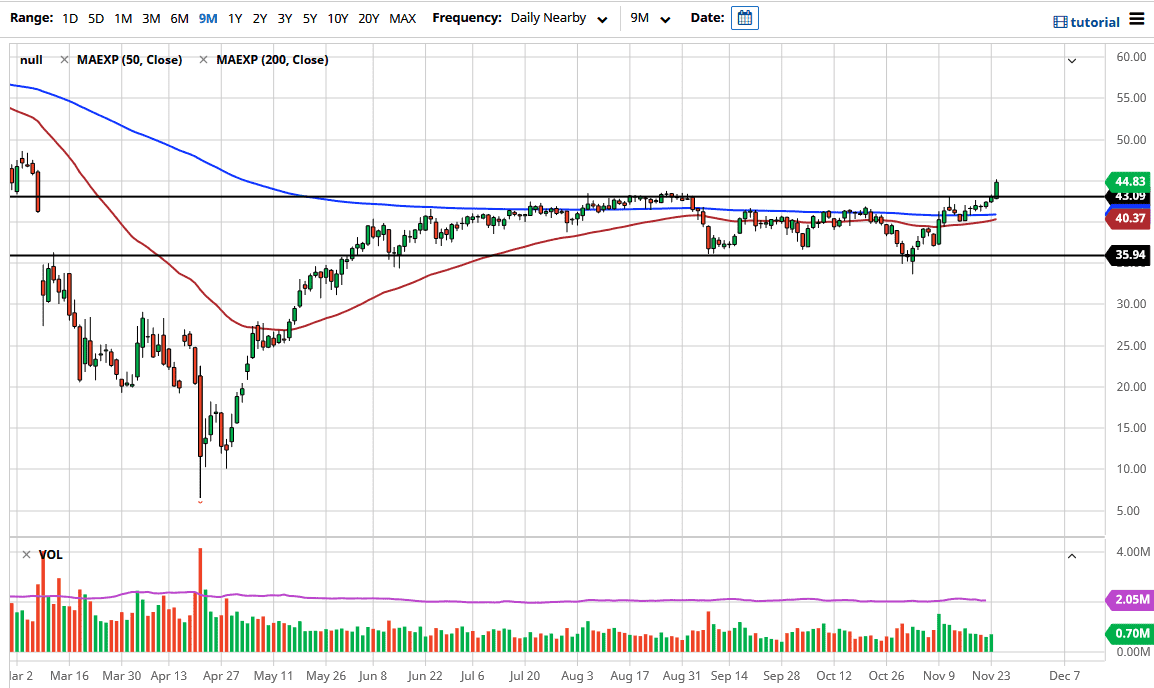Image resolution: width=1154 pixels, height=688 pixels.
Task: Select the MAX range option
Action: (403, 18)
